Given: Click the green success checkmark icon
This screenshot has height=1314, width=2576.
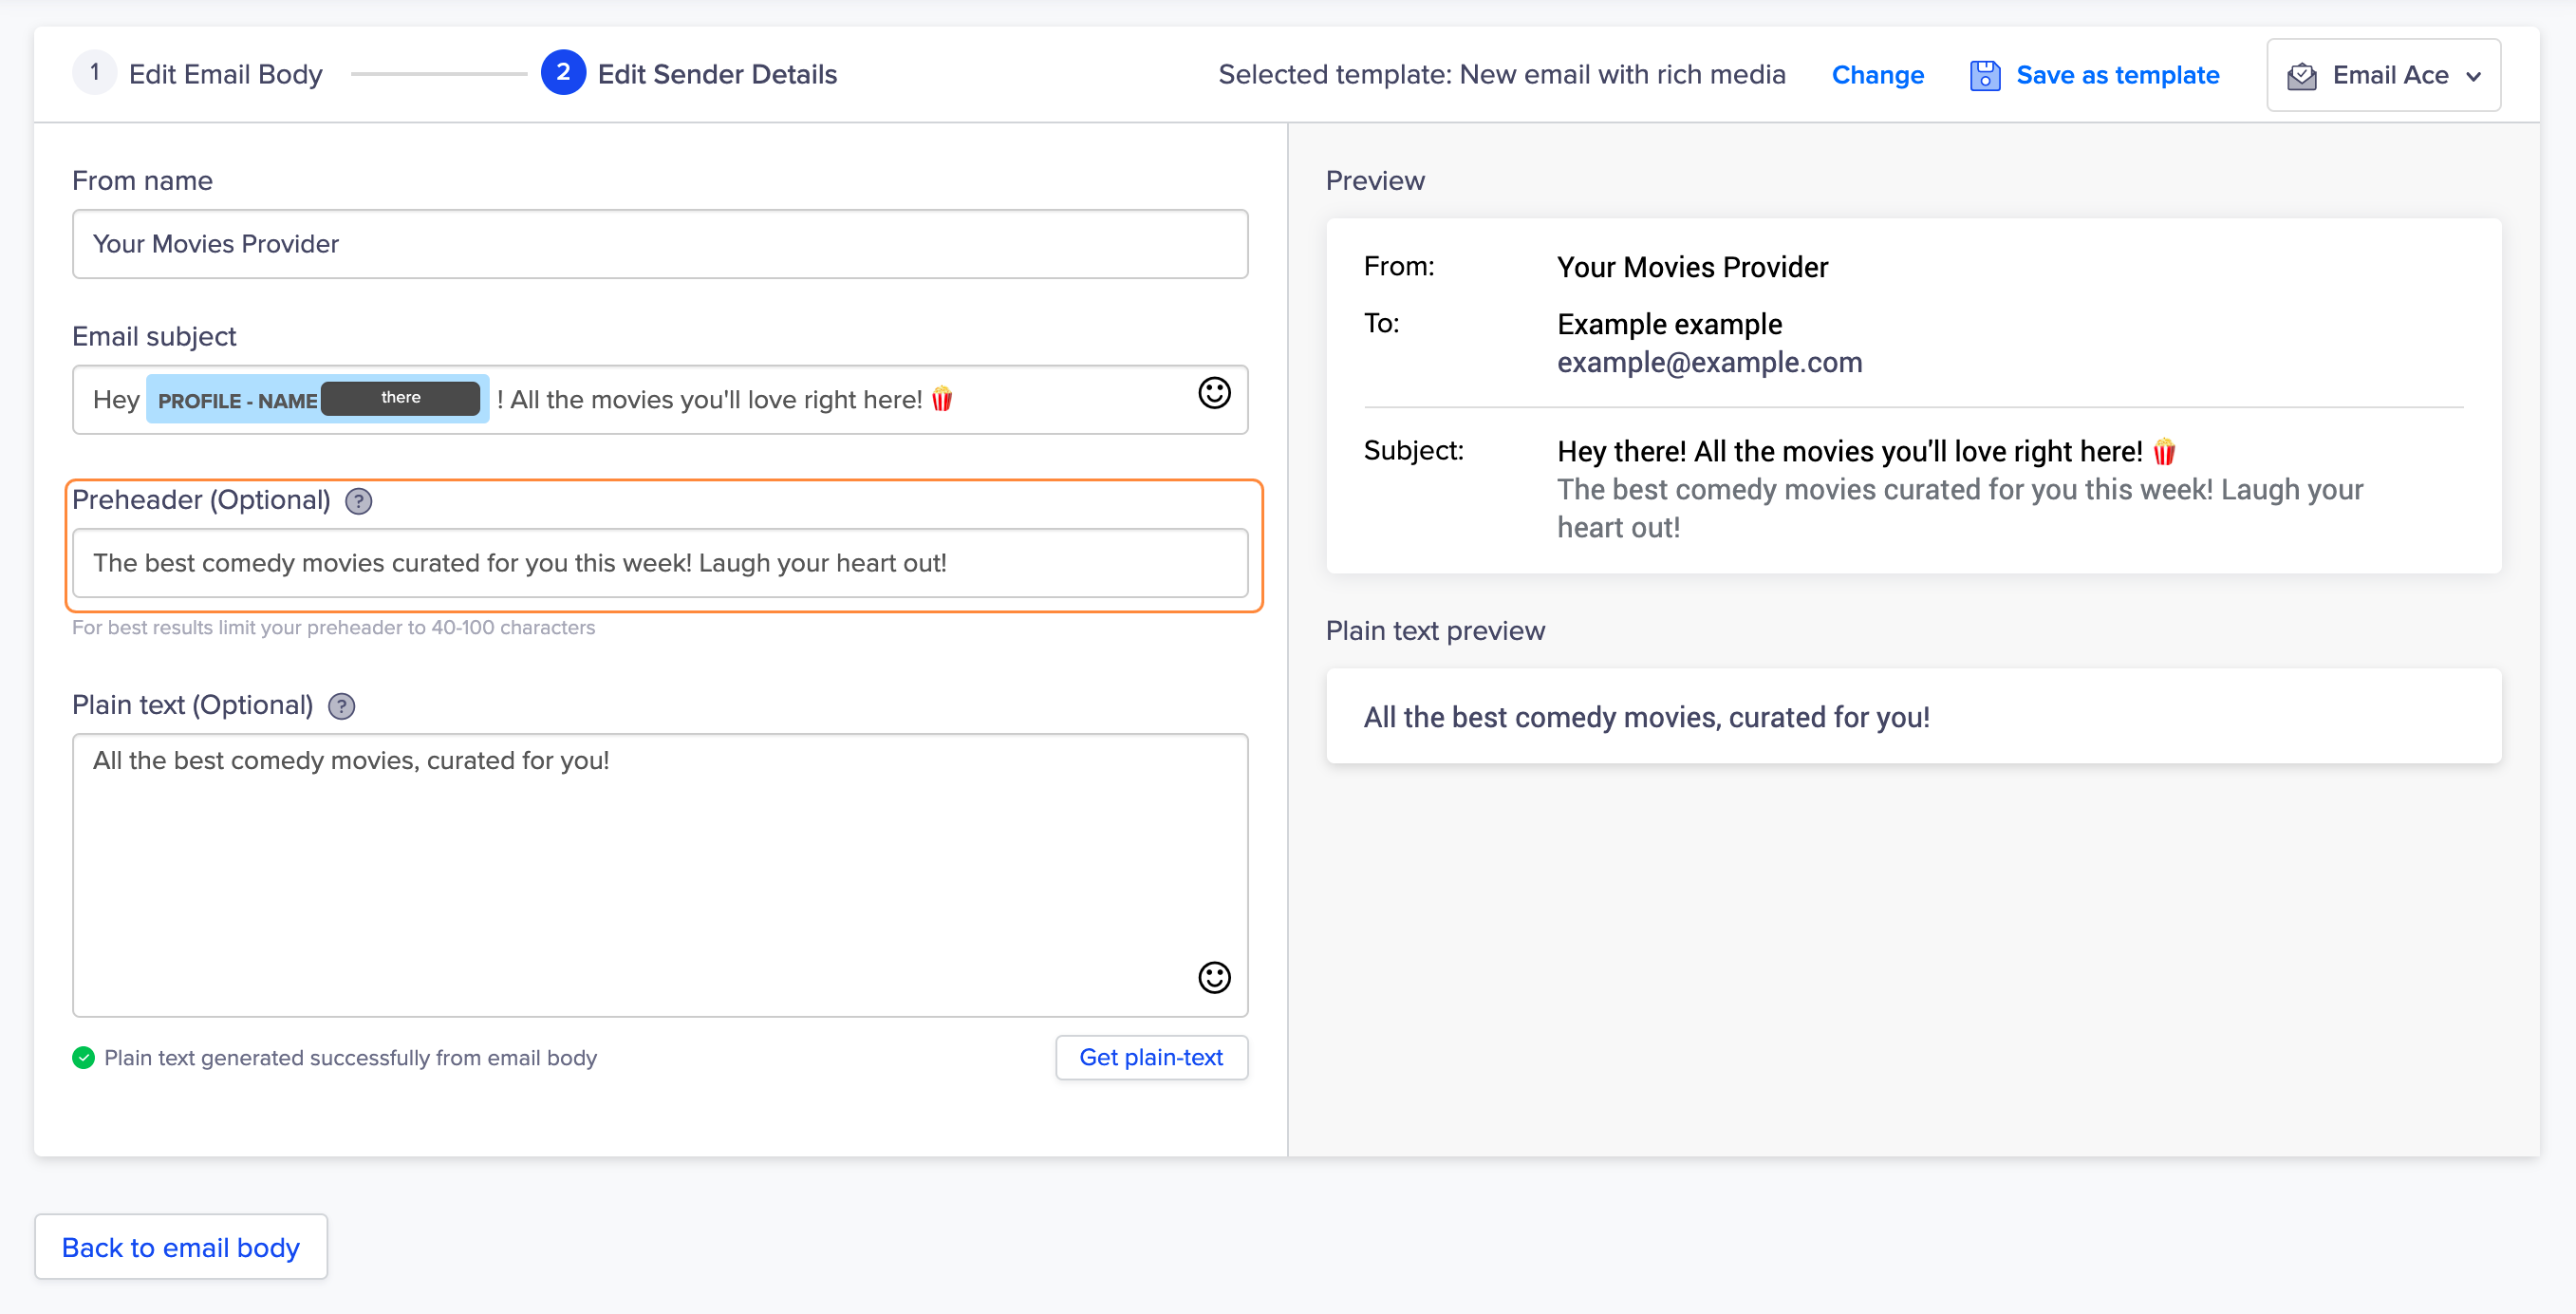Looking at the screenshot, I should coord(83,1057).
